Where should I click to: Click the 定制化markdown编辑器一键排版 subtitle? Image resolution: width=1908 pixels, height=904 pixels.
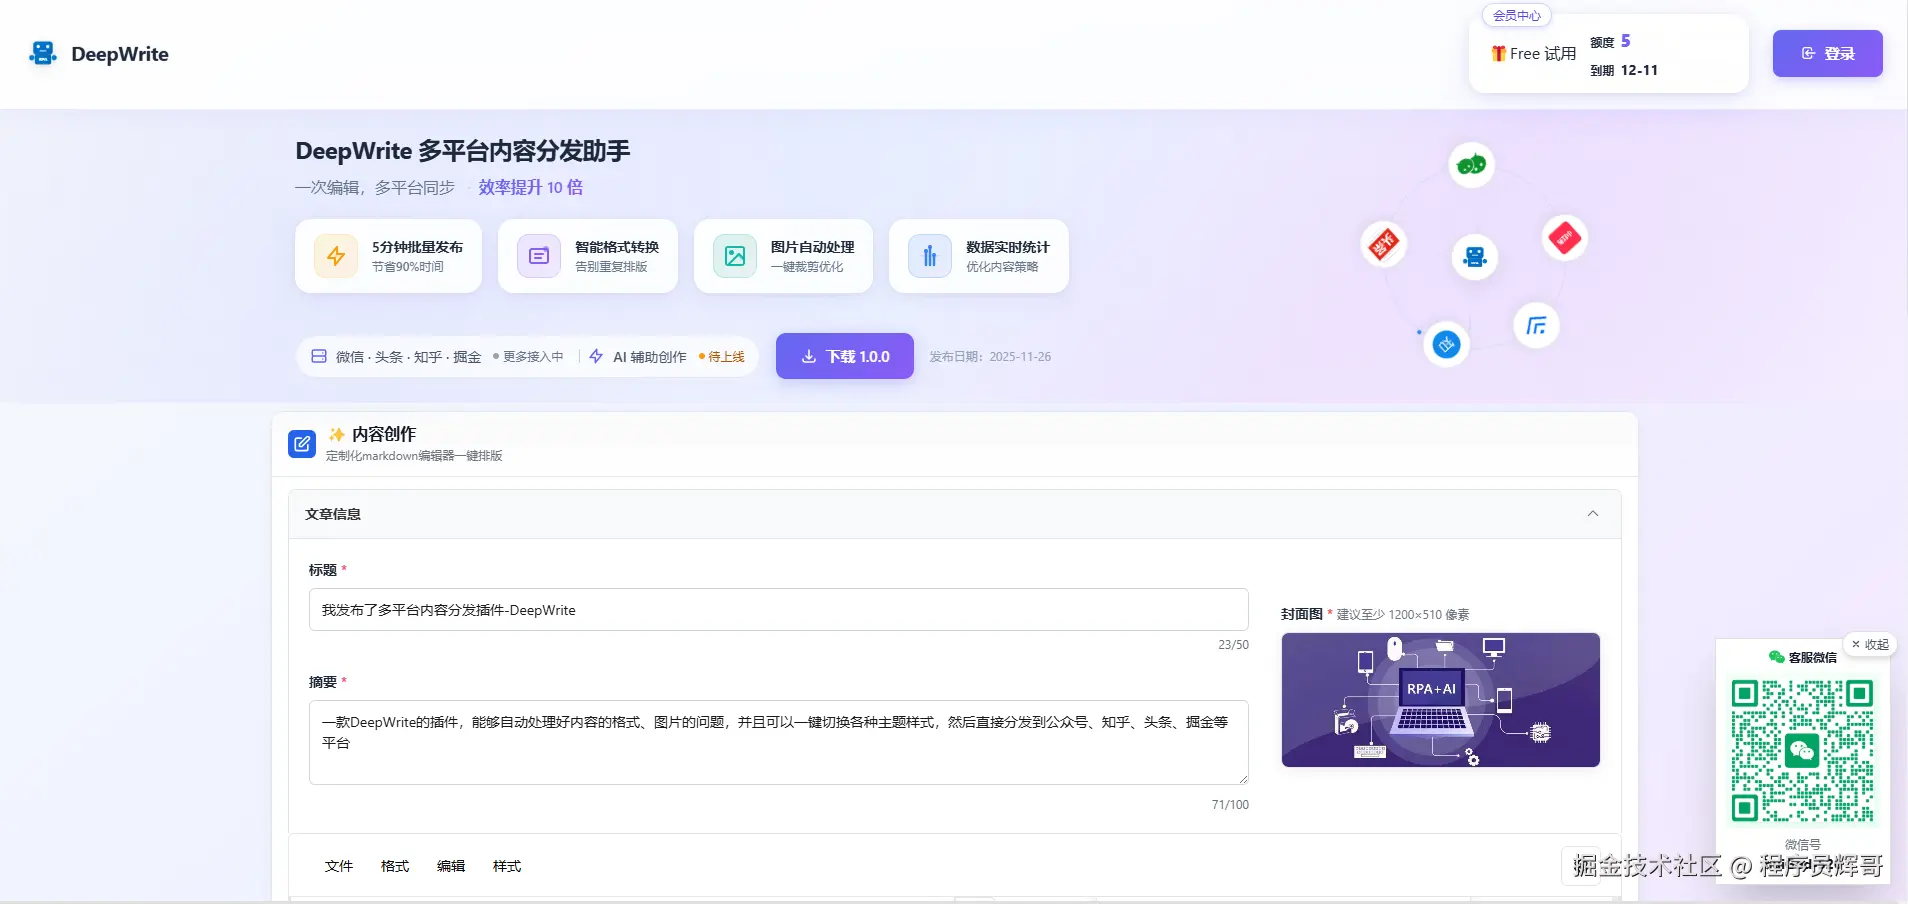(x=414, y=456)
